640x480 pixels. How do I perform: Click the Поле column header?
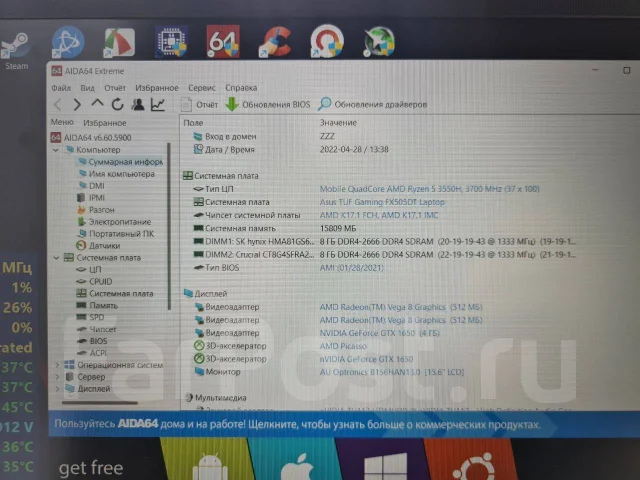tap(193, 123)
